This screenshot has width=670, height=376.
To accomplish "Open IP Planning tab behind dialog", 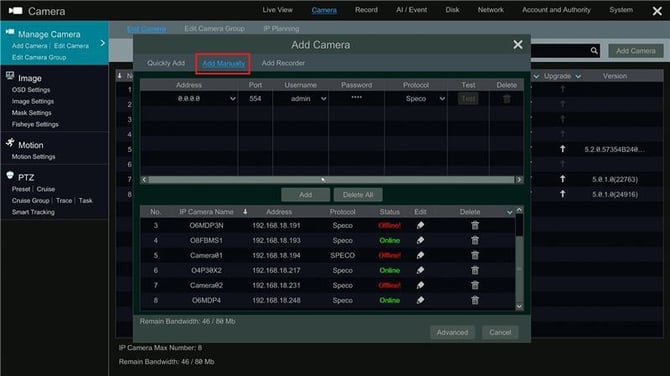I will pos(281,29).
